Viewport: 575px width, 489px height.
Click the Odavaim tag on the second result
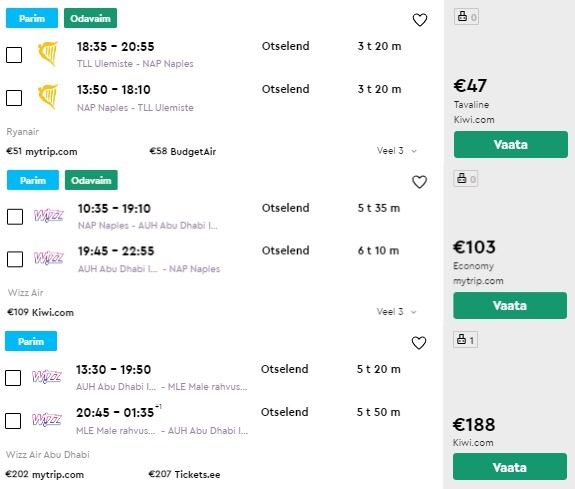click(91, 180)
